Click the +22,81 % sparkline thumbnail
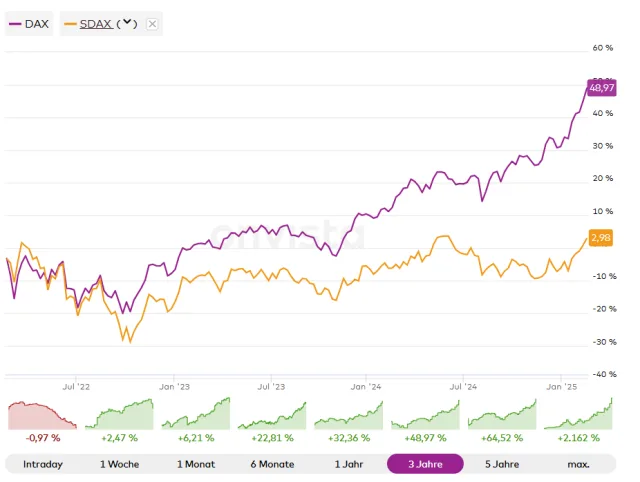 pyautogui.click(x=272, y=416)
